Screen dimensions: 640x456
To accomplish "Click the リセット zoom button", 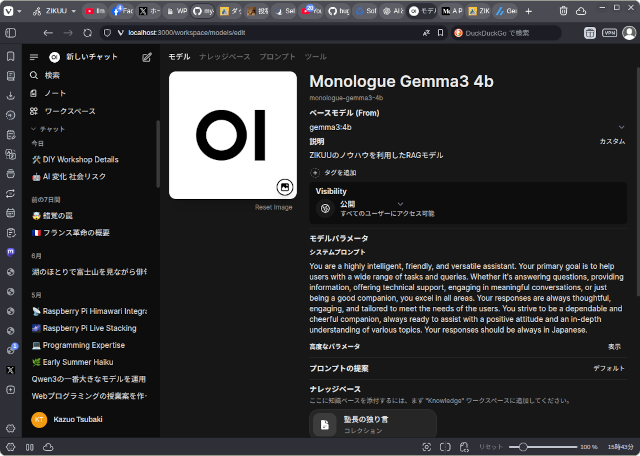I will (490, 447).
